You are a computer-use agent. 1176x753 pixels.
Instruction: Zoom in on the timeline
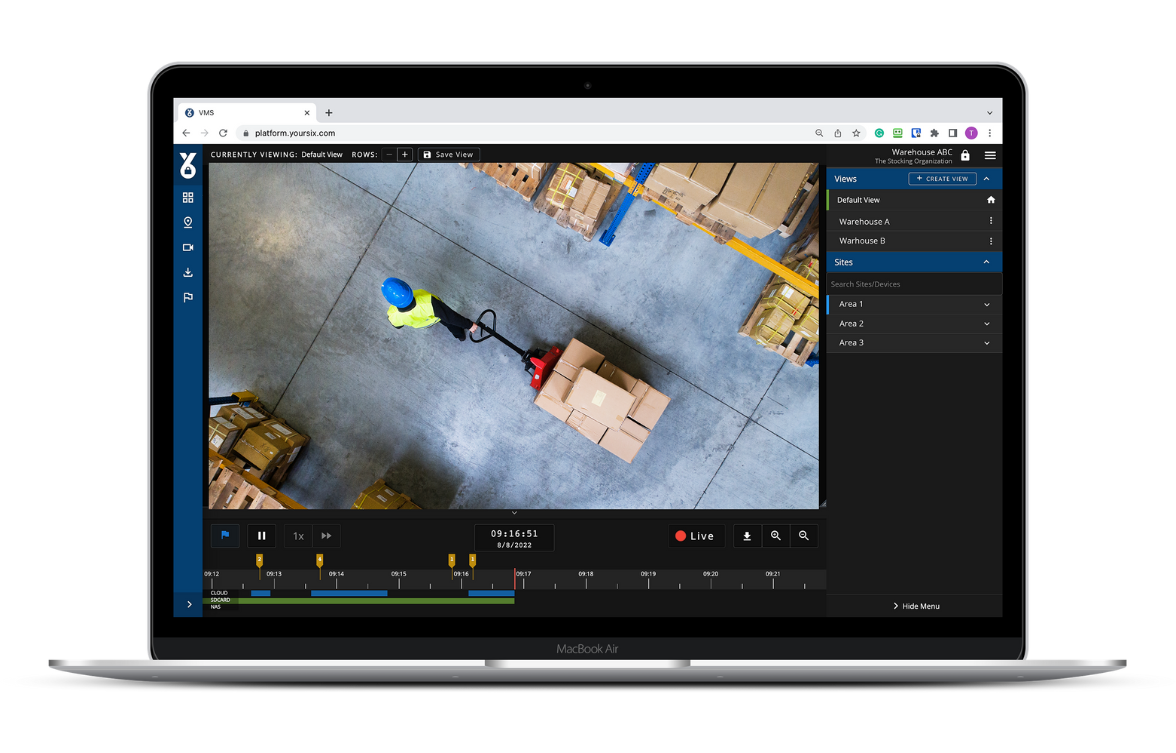click(775, 536)
